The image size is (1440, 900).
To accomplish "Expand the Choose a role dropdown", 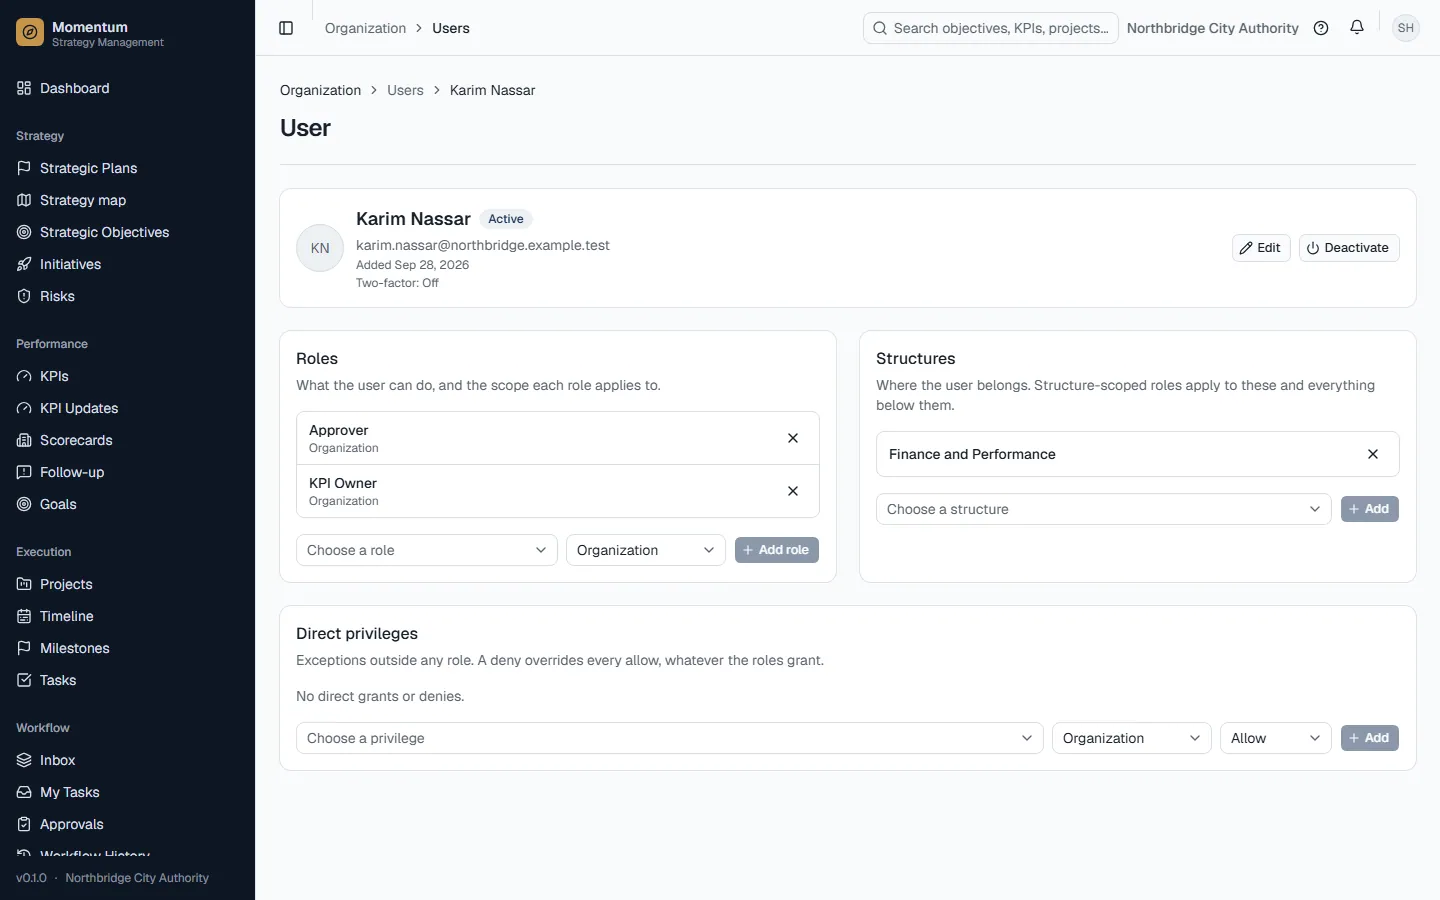I will coord(427,550).
